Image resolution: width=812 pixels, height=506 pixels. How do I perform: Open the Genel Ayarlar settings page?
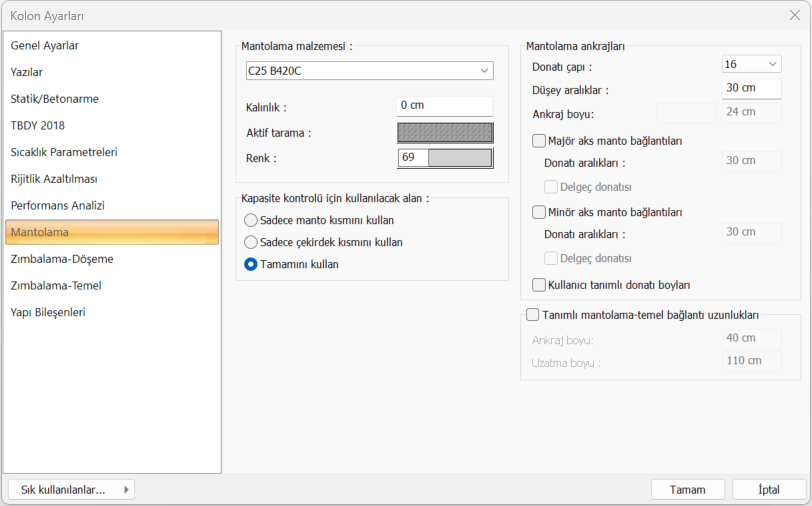tap(45, 45)
